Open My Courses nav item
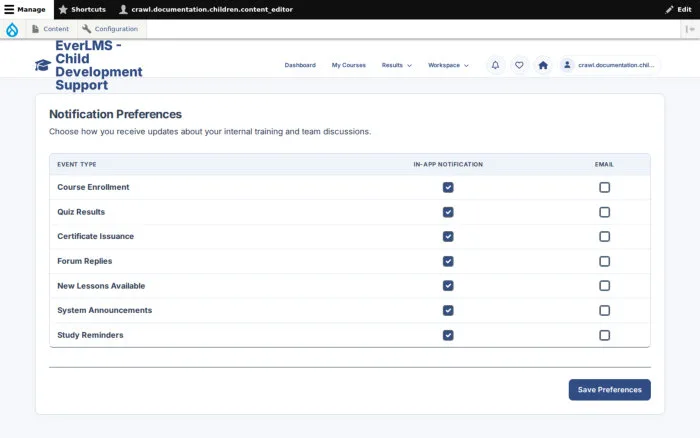This screenshot has width=700, height=438. coord(349,65)
